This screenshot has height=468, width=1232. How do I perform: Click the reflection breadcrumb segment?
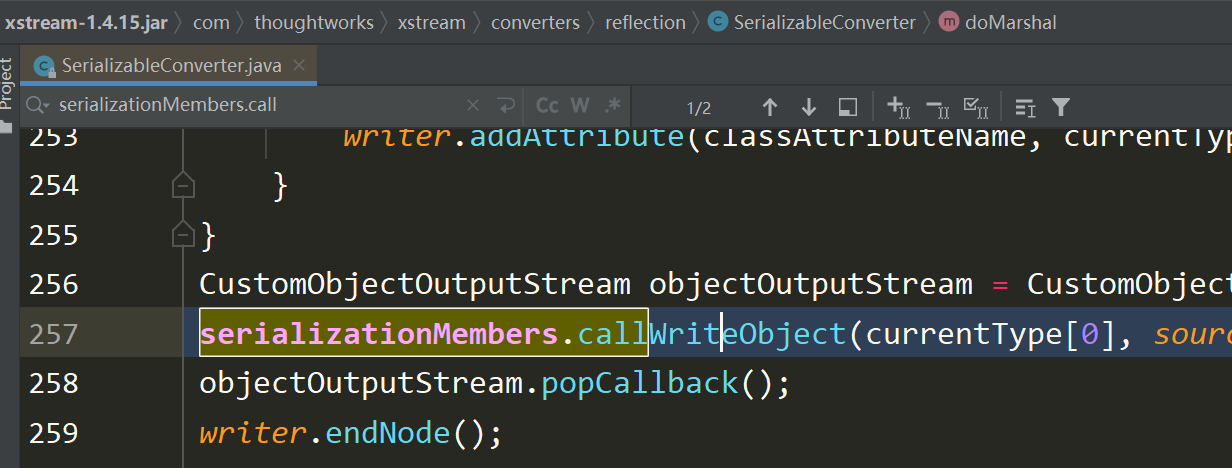point(645,22)
